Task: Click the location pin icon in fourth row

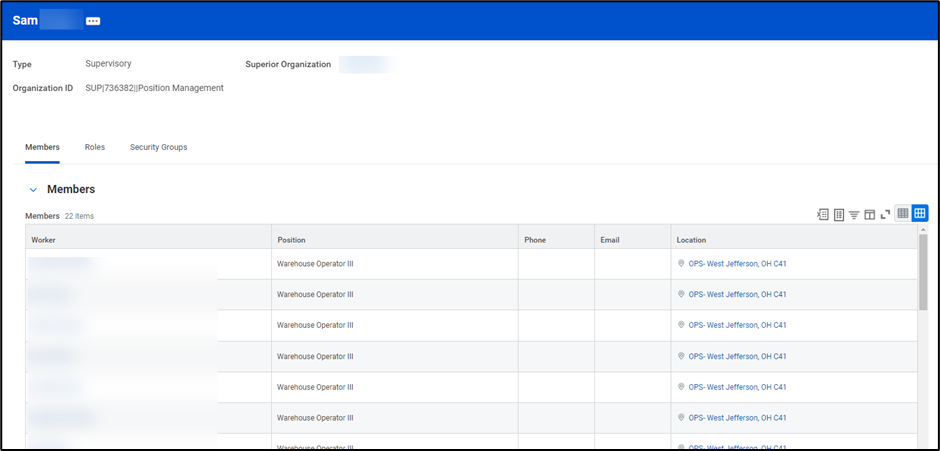Action: [681, 356]
